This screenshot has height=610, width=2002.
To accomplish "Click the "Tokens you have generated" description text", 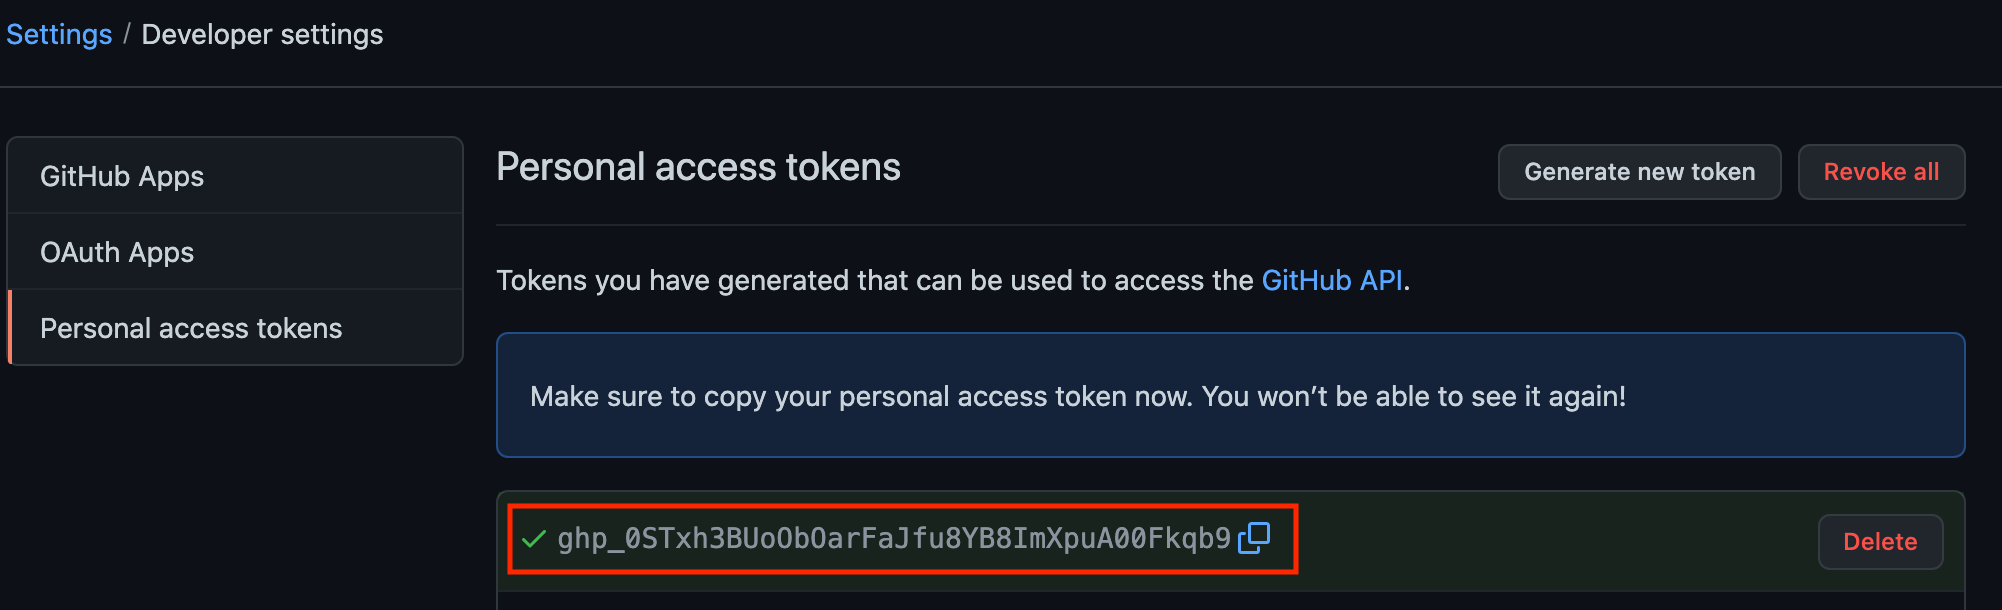I will click(875, 280).
